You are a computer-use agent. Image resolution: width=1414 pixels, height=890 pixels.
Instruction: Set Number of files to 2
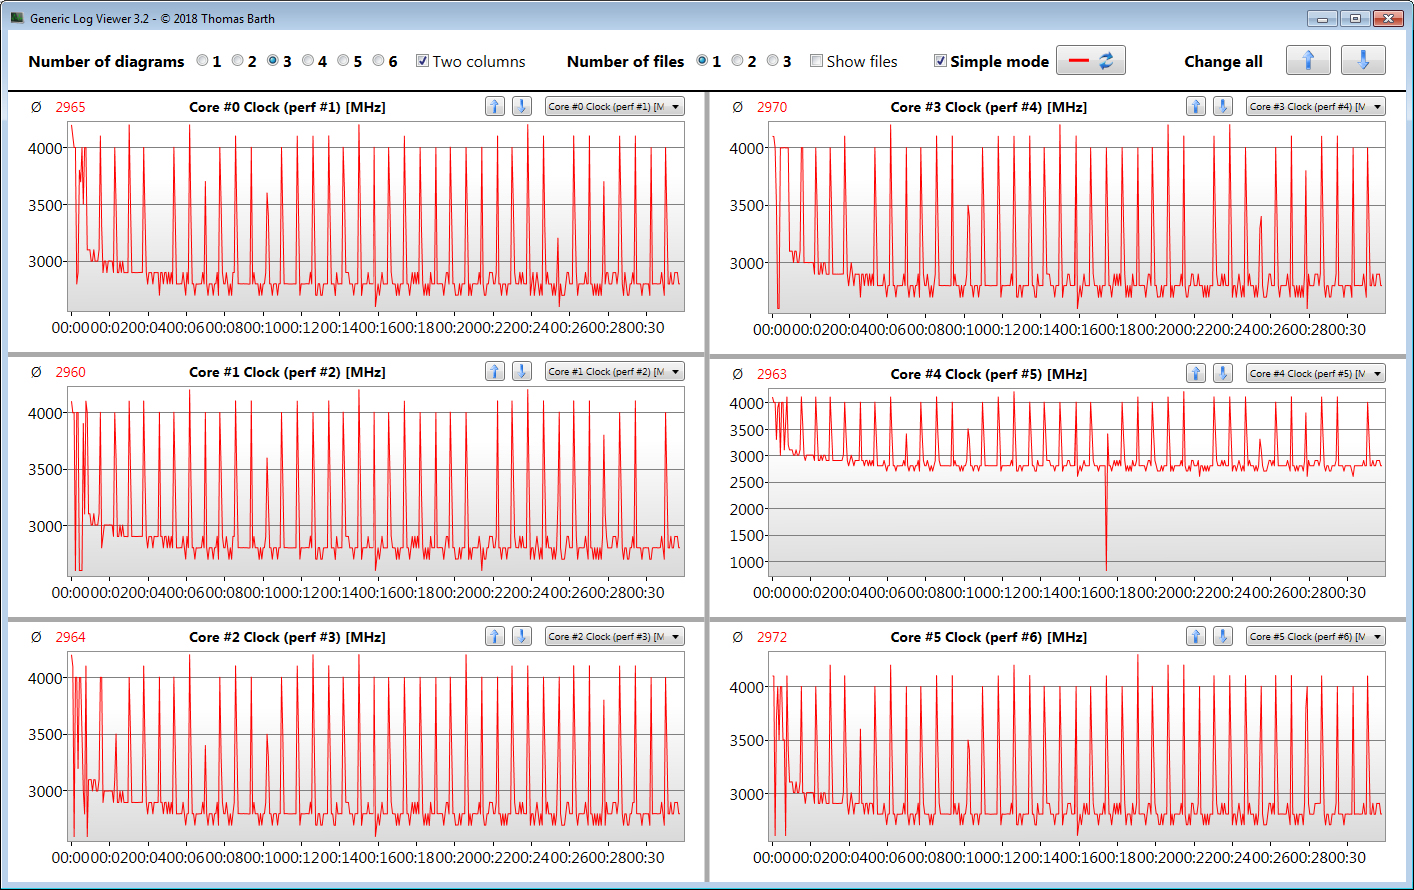point(738,61)
